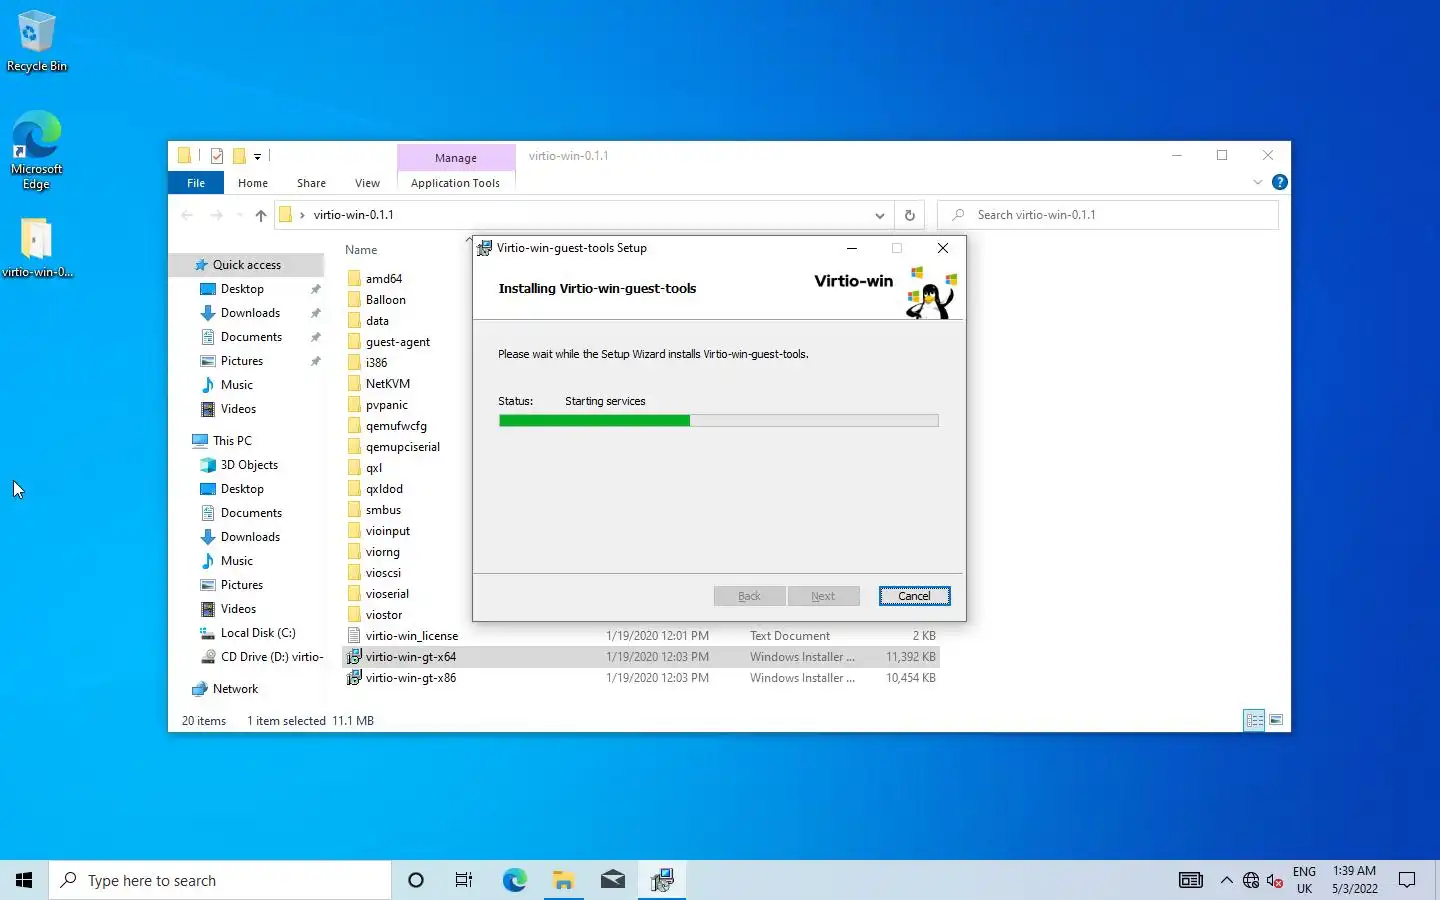
Task: Select the amd64 folder
Action: [x=384, y=279]
